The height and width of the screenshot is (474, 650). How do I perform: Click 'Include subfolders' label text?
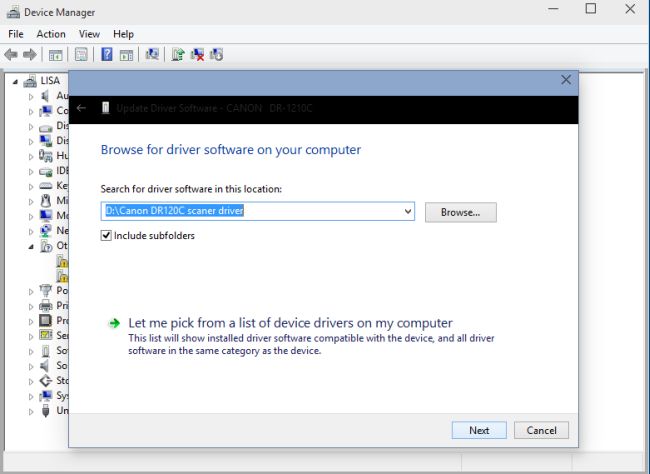pos(154,236)
